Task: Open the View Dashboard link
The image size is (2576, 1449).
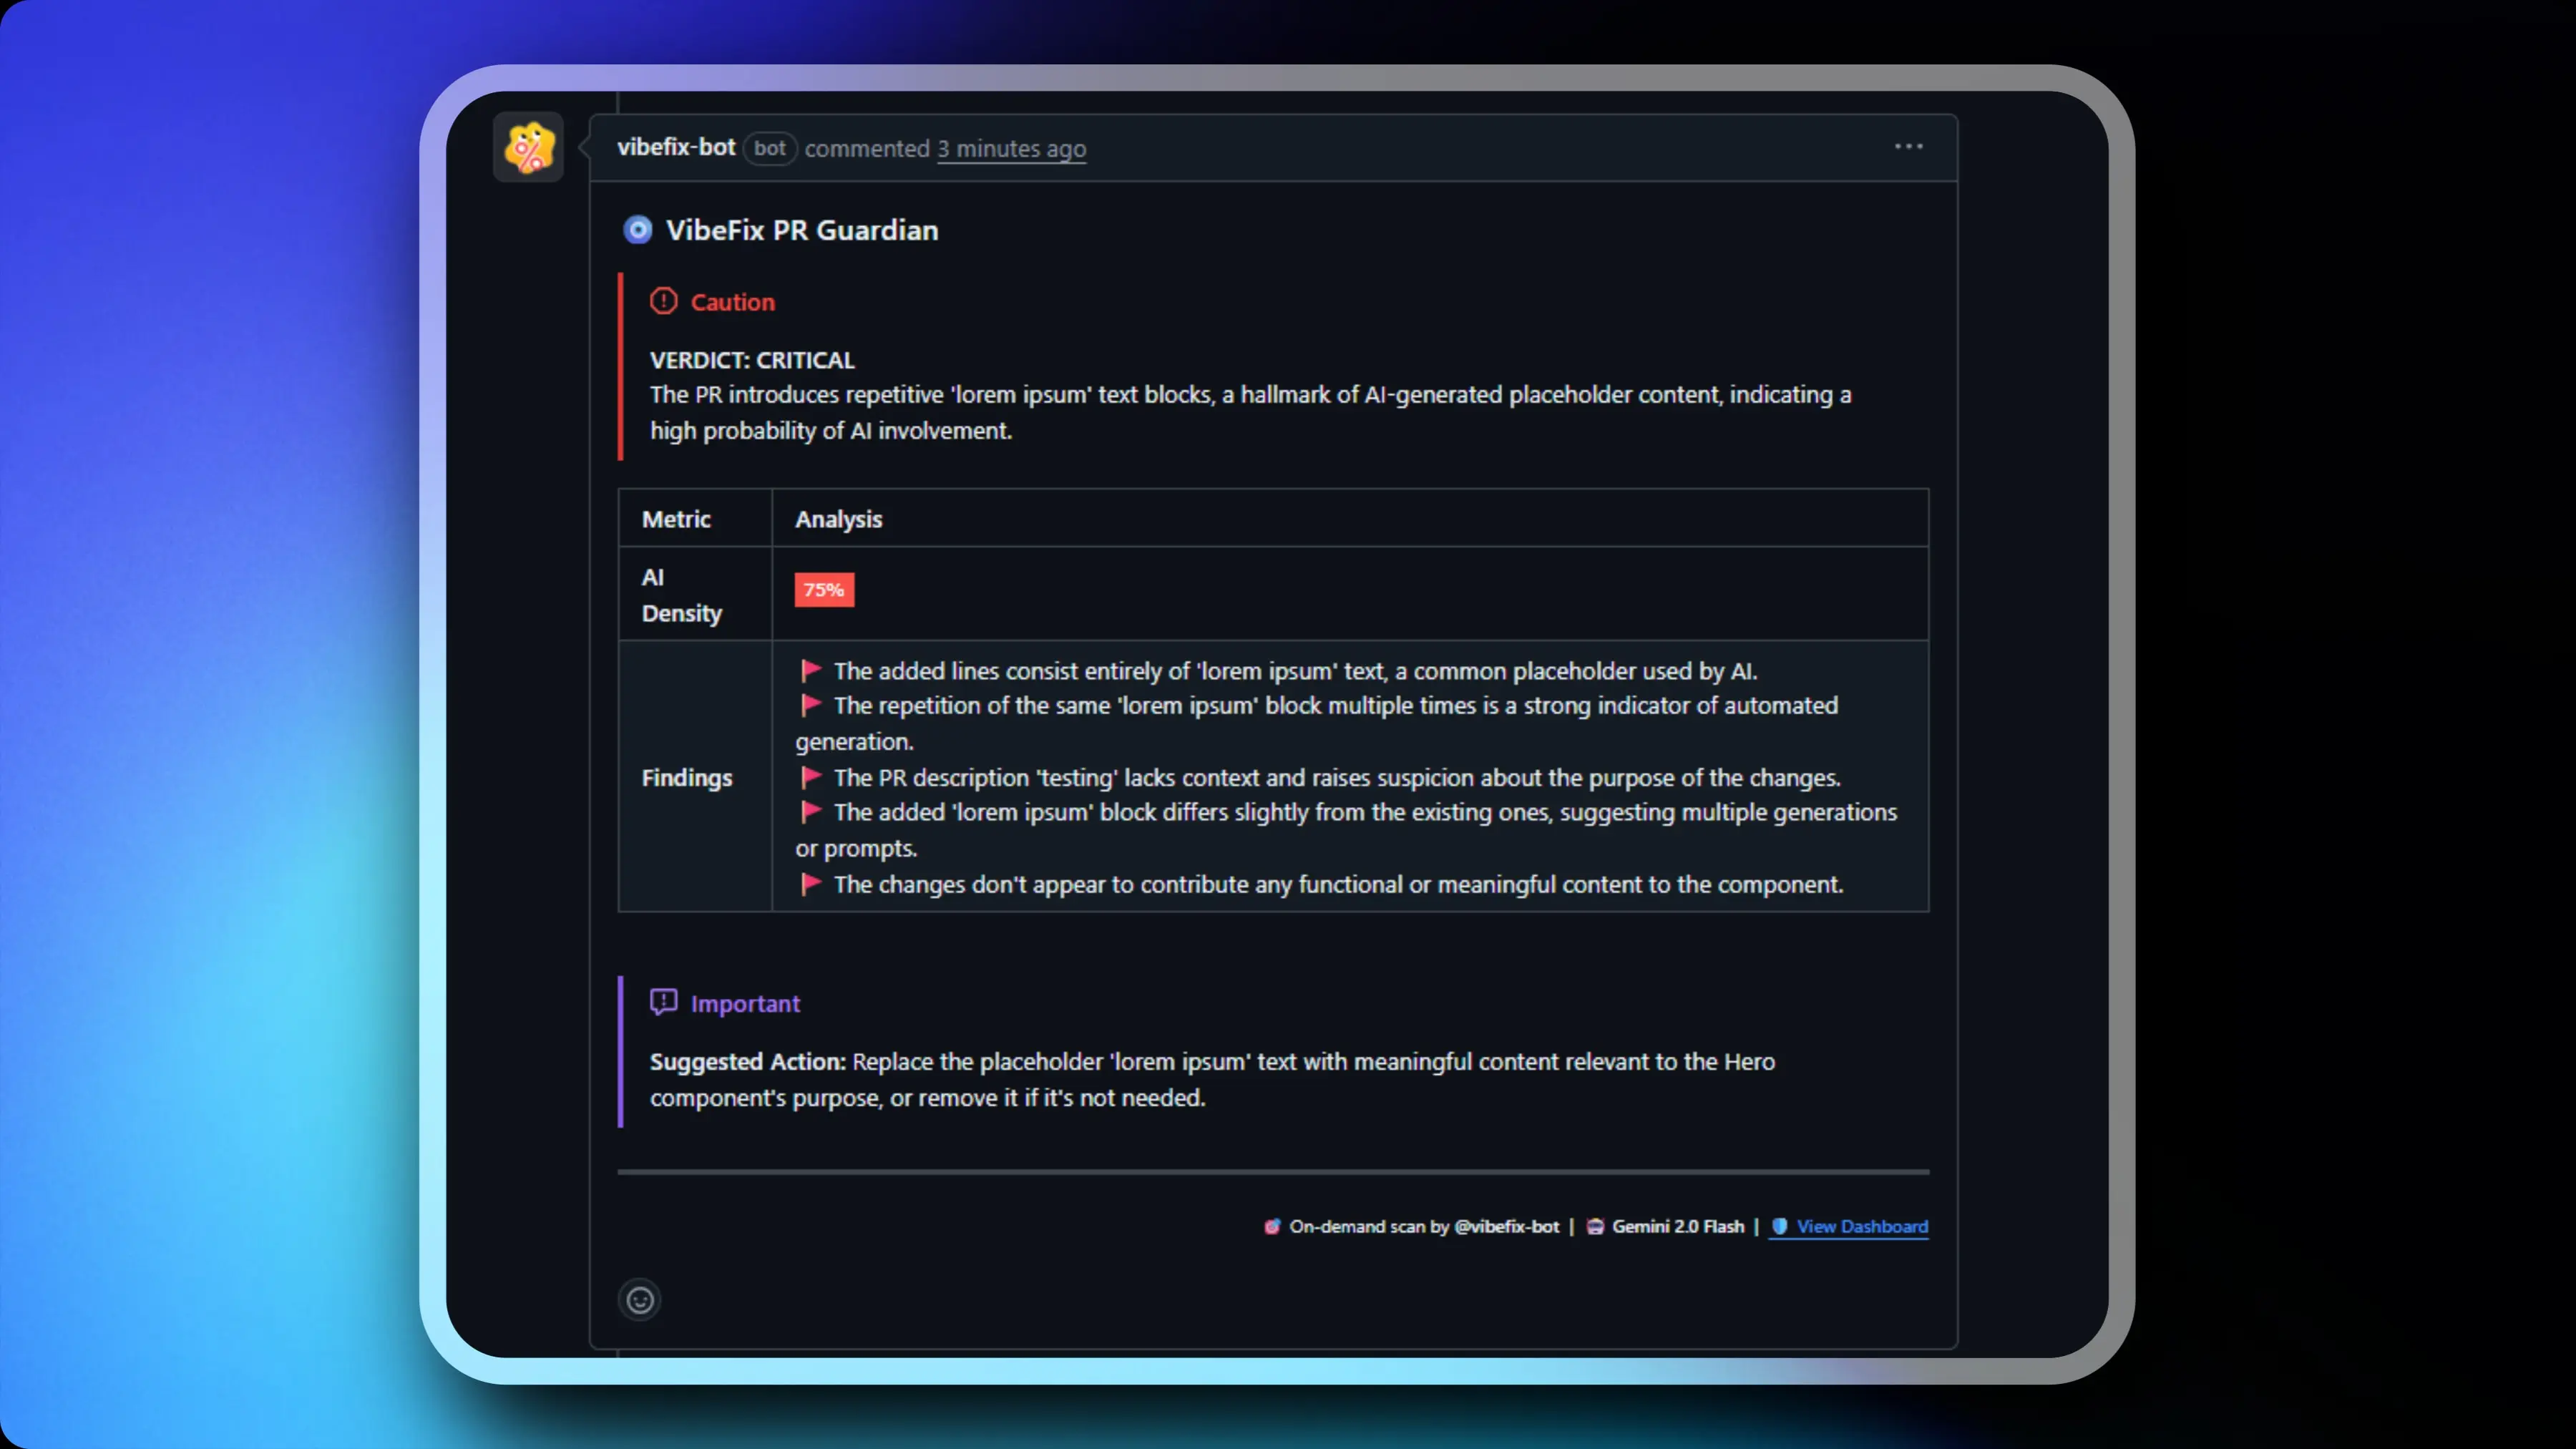Action: 1861,1226
